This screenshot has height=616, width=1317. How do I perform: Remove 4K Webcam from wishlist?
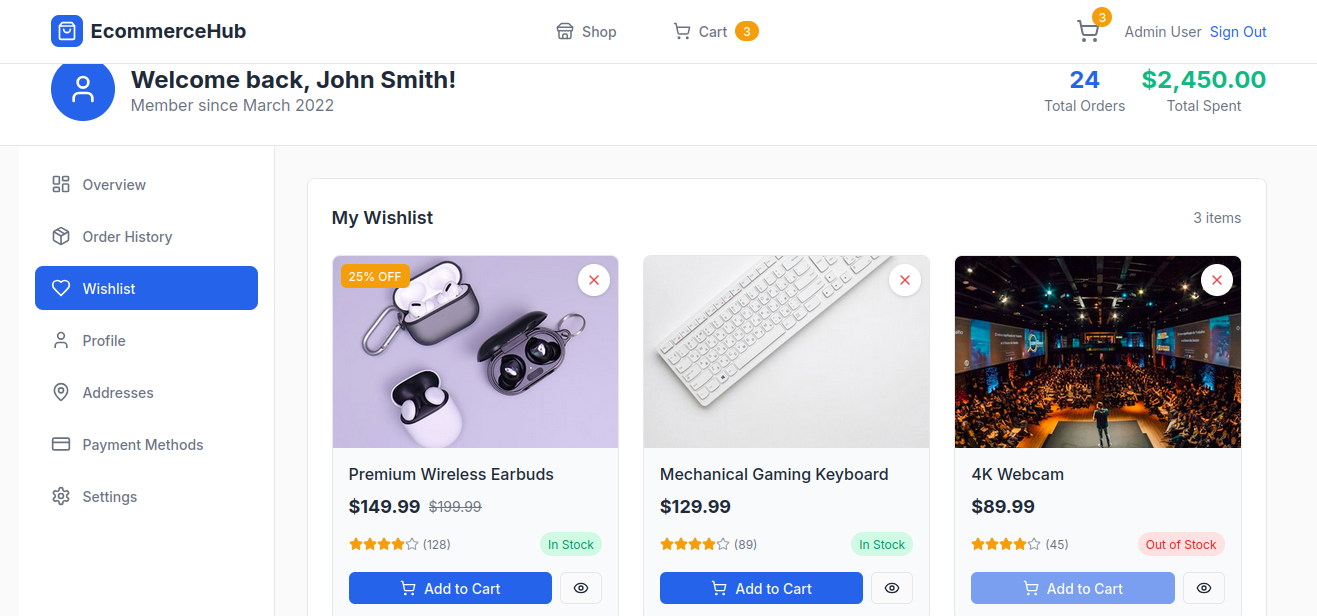(x=1216, y=280)
